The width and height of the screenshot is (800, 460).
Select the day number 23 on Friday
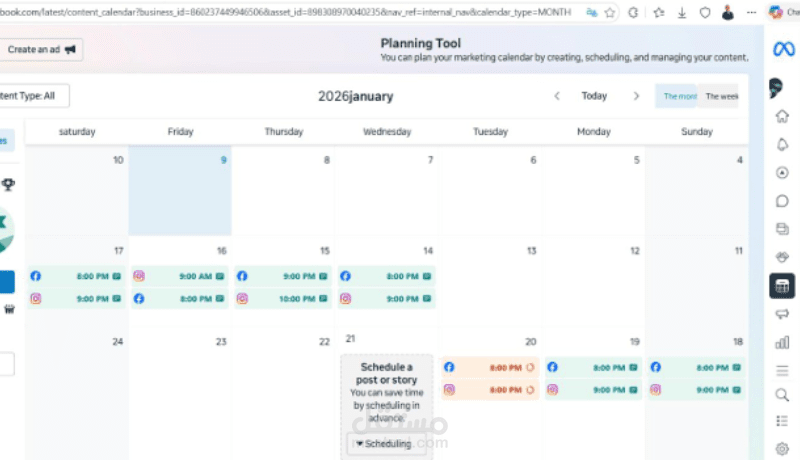pyautogui.click(x=221, y=342)
